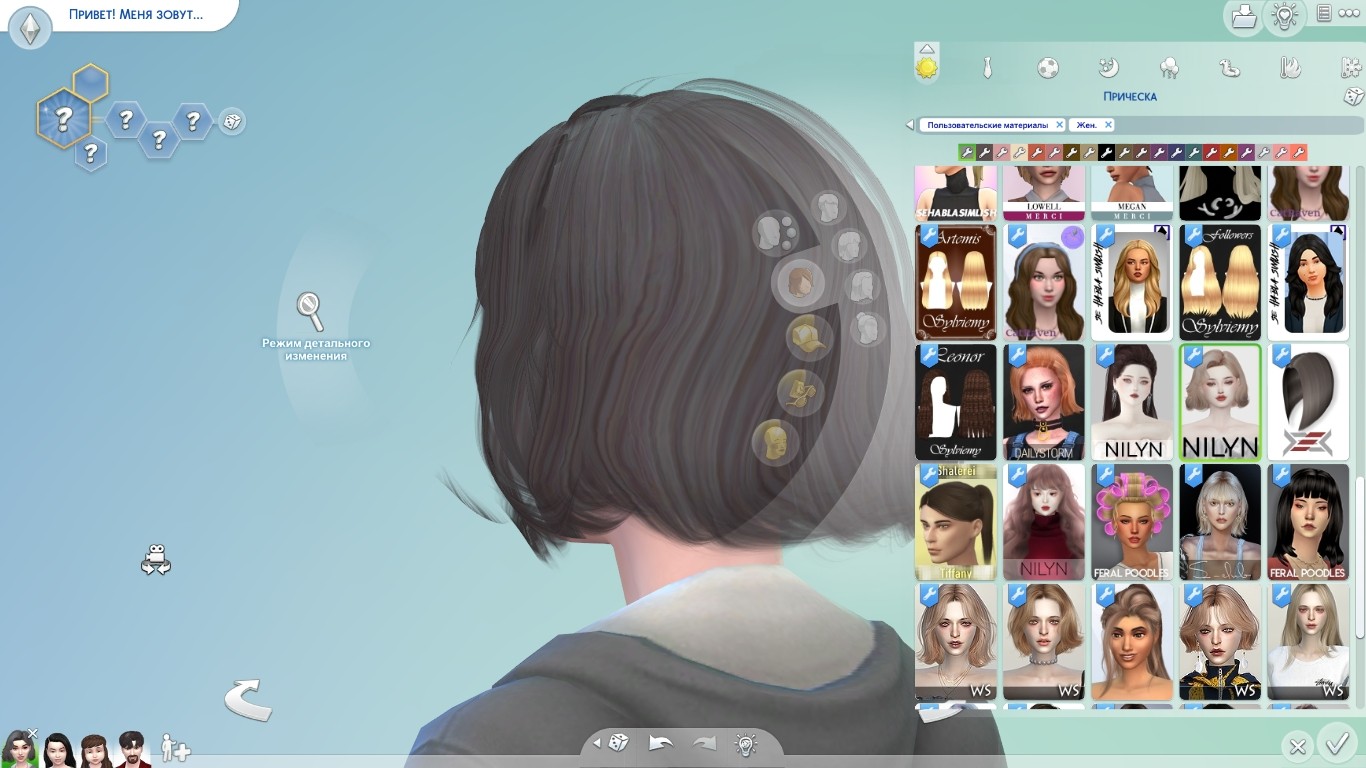Choose the Leonor Sylviemy hairstyle
This screenshot has width=1366, height=768.
click(956, 402)
